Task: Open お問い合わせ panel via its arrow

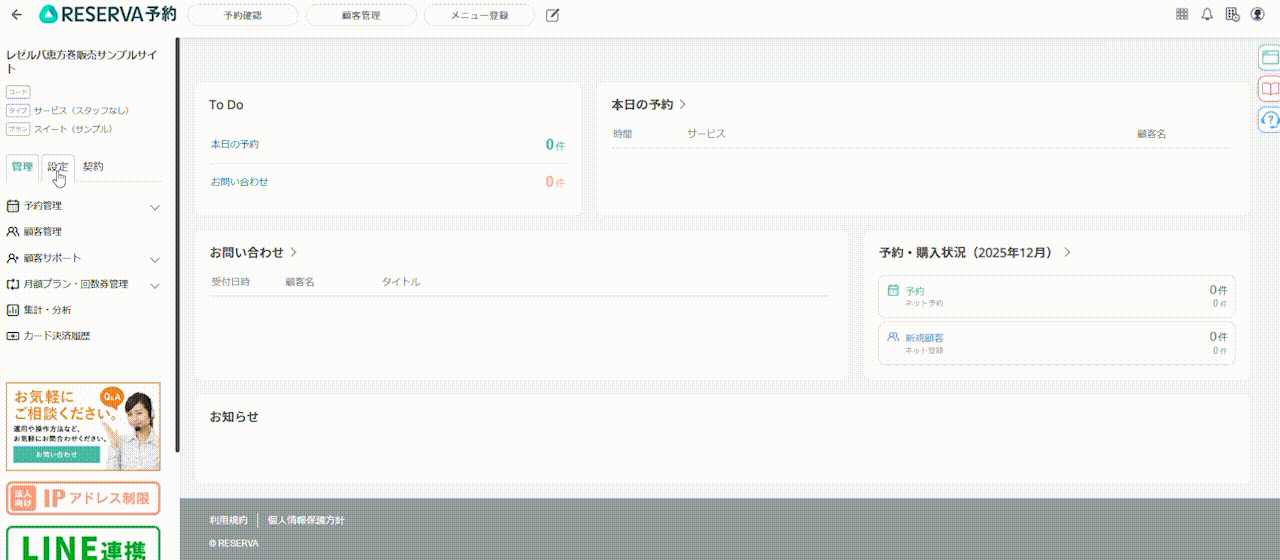Action: pos(293,252)
